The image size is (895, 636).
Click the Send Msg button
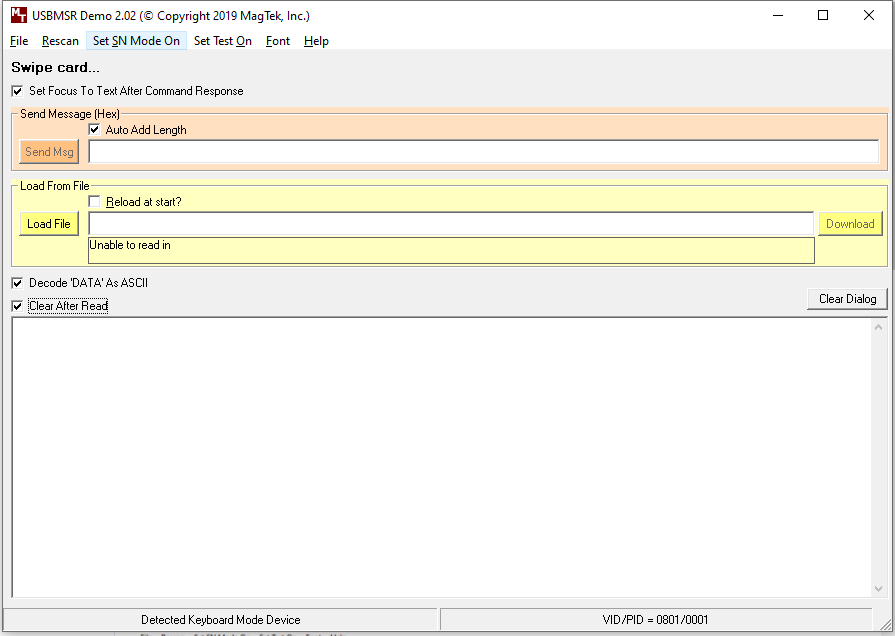(x=49, y=152)
